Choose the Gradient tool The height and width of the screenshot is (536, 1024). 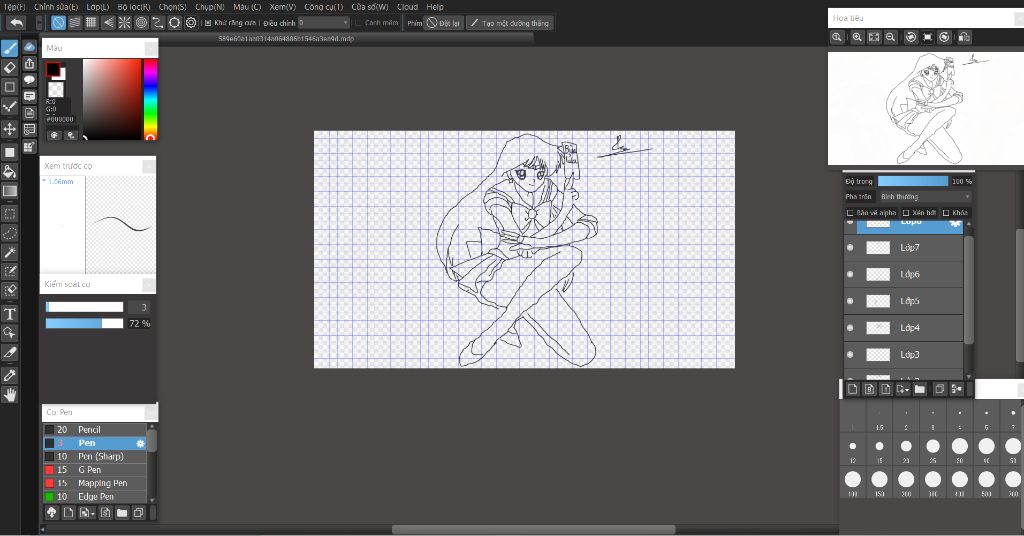pos(10,191)
